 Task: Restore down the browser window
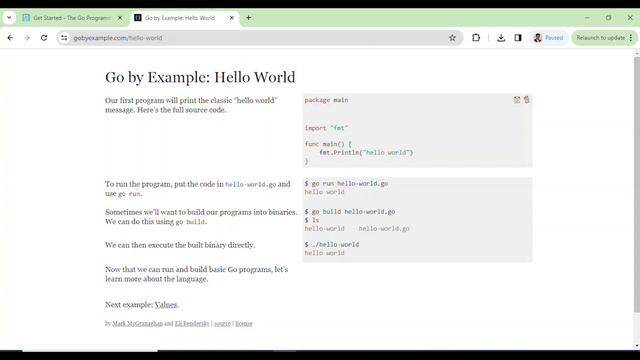[609, 18]
